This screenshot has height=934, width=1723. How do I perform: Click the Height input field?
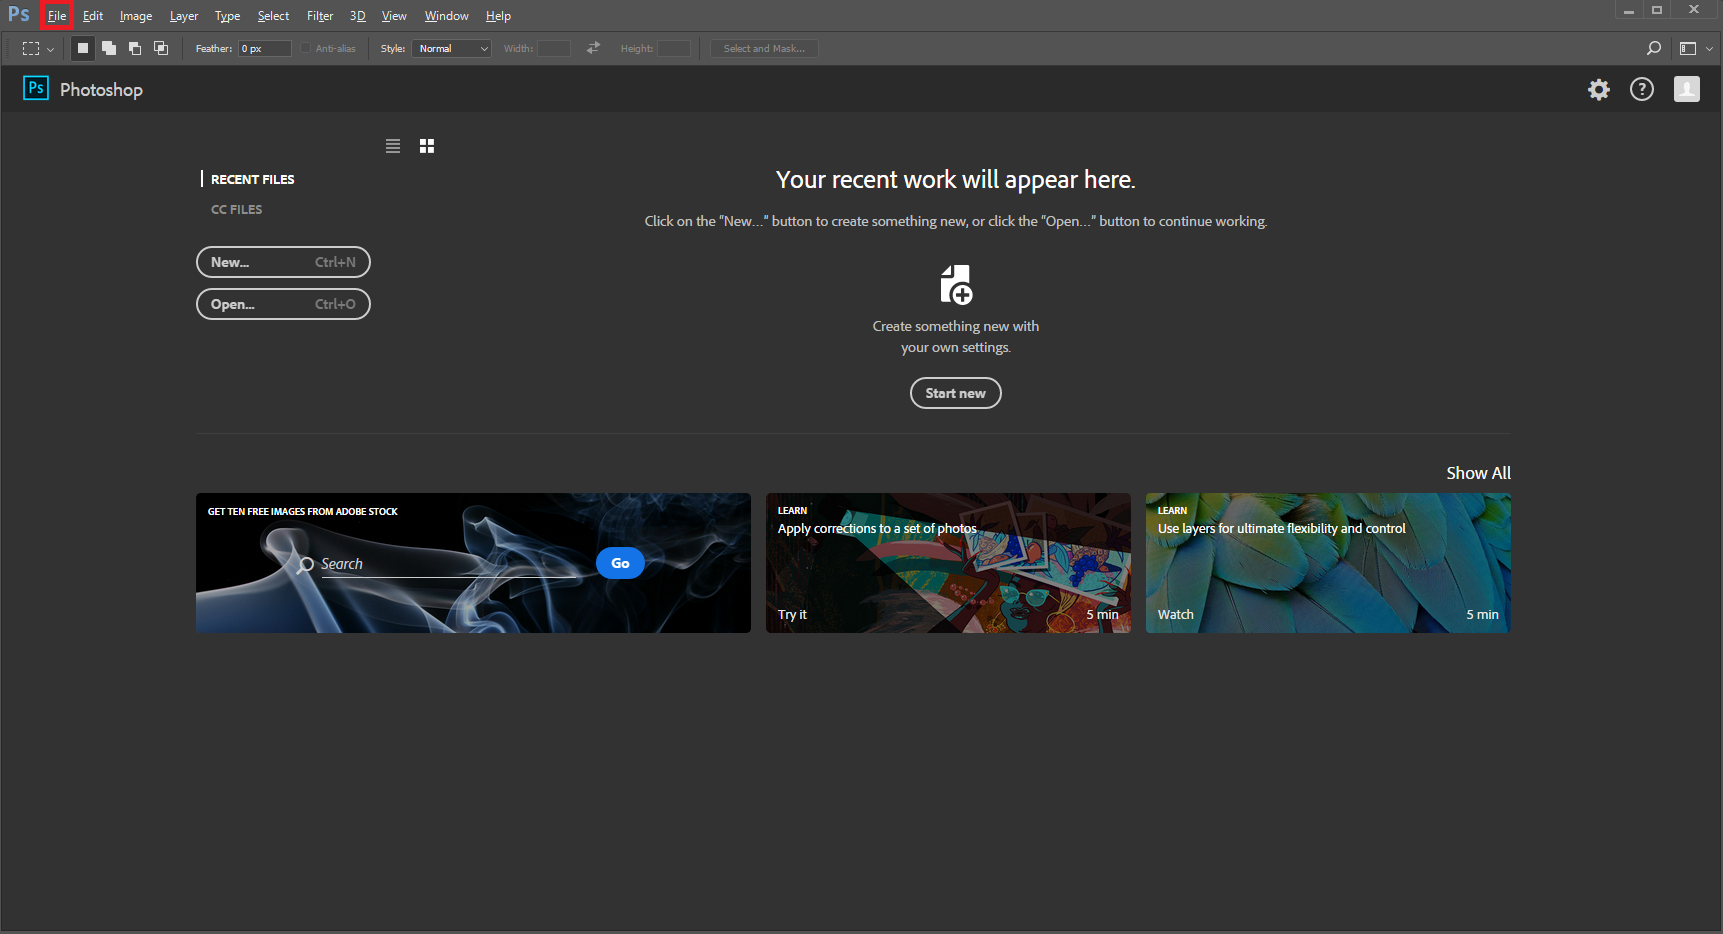[674, 48]
